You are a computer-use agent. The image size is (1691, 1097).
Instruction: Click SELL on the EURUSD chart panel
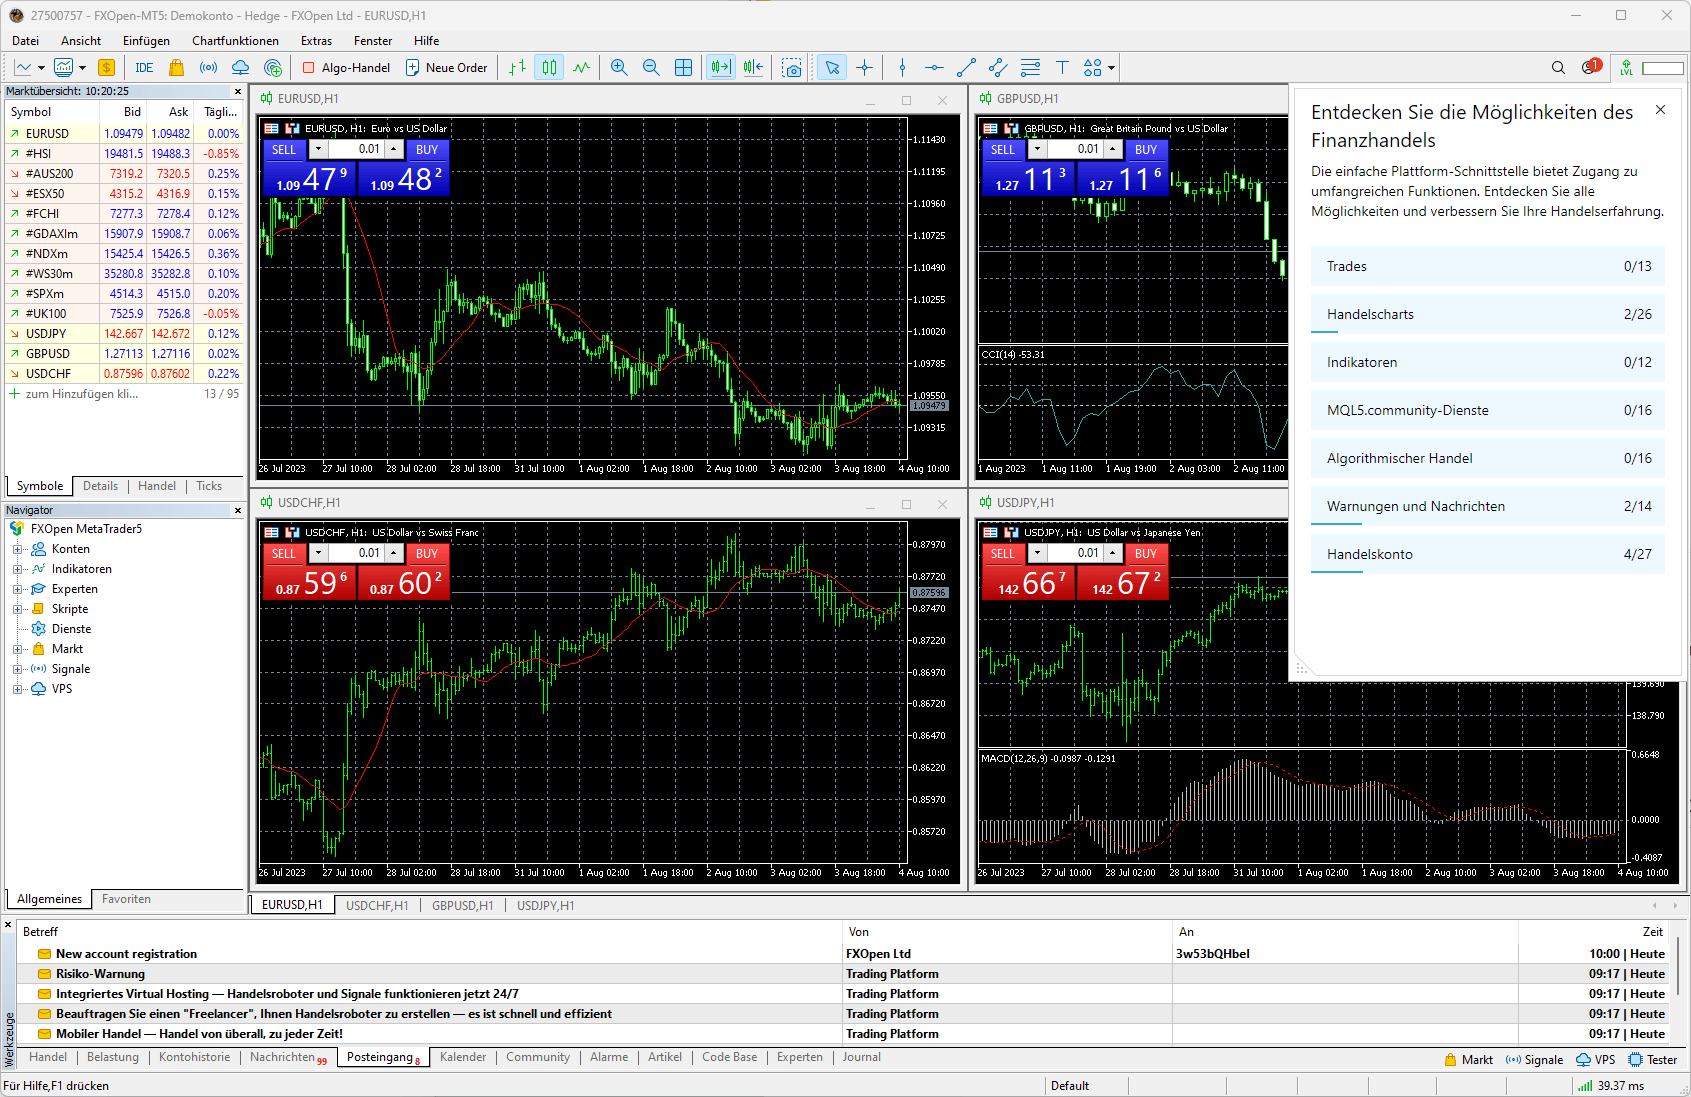click(x=284, y=149)
